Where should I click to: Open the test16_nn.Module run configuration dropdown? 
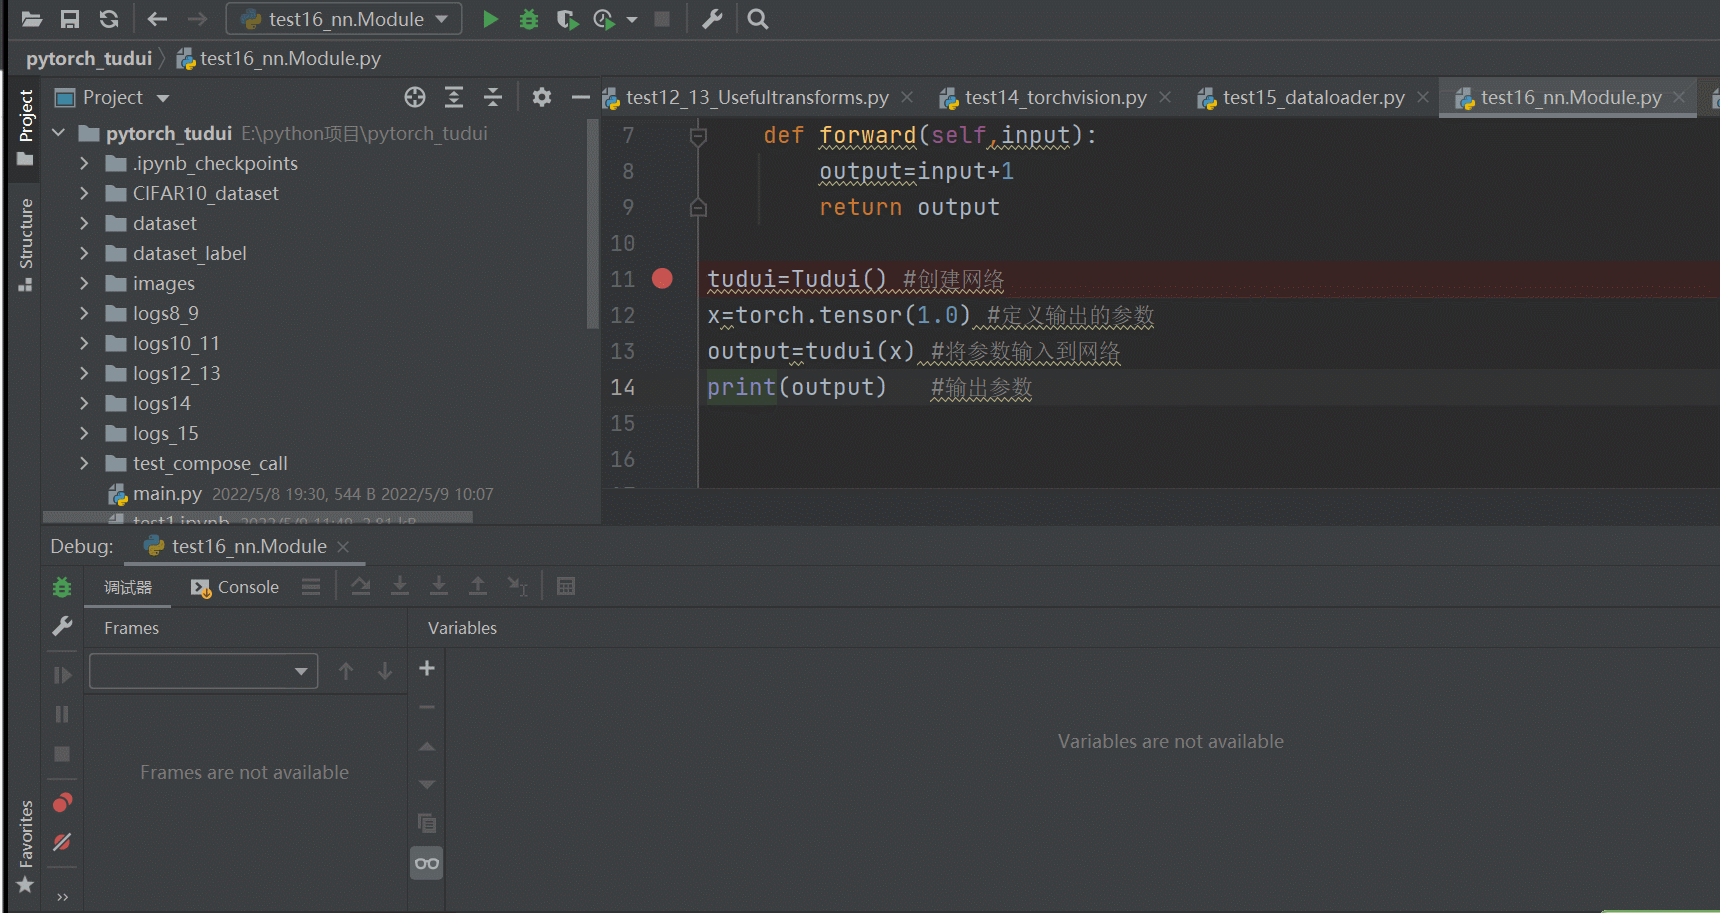[344, 19]
